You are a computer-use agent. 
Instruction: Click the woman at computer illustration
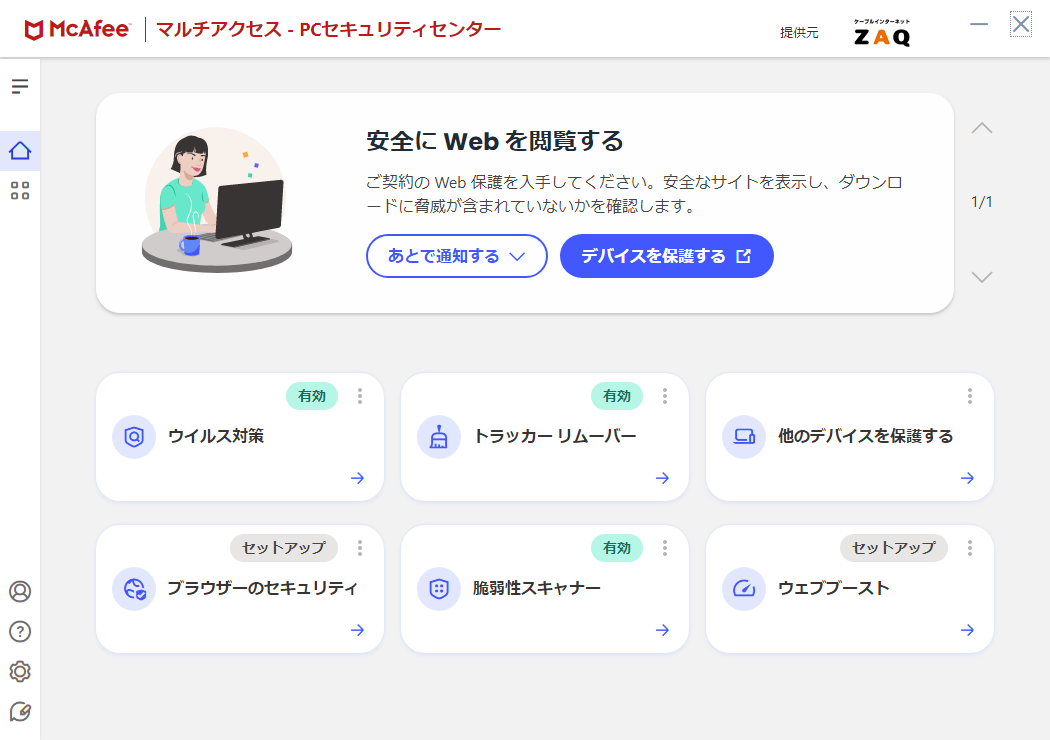pos(217,200)
